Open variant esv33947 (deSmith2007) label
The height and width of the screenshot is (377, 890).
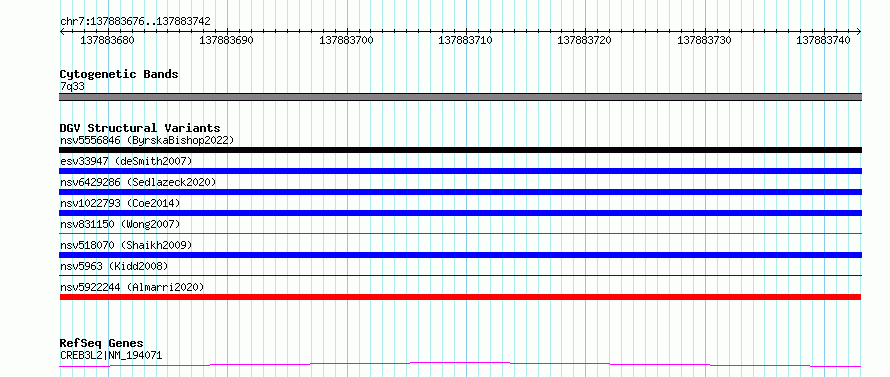(x=126, y=161)
